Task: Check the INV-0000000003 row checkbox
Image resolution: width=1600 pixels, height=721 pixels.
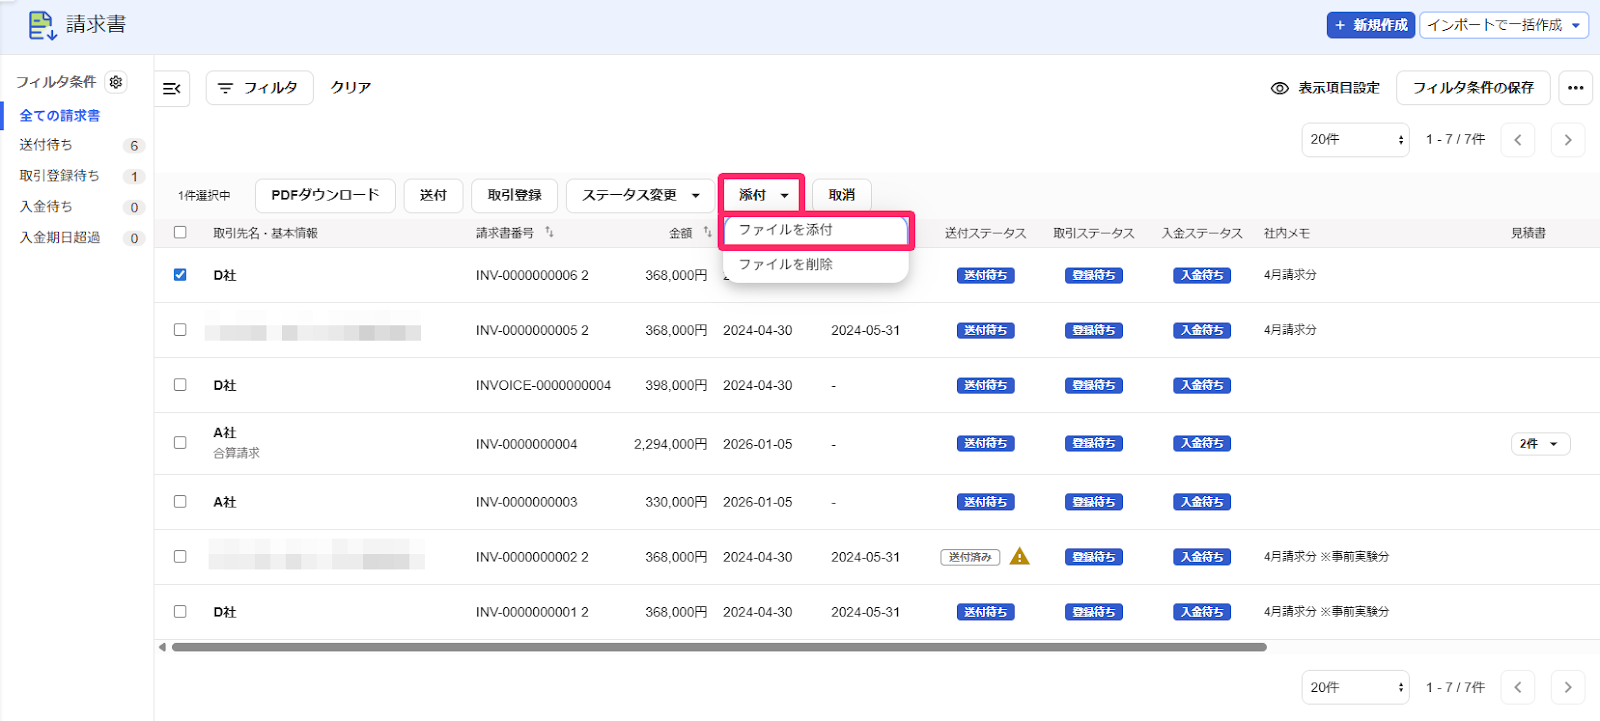Action: click(180, 501)
